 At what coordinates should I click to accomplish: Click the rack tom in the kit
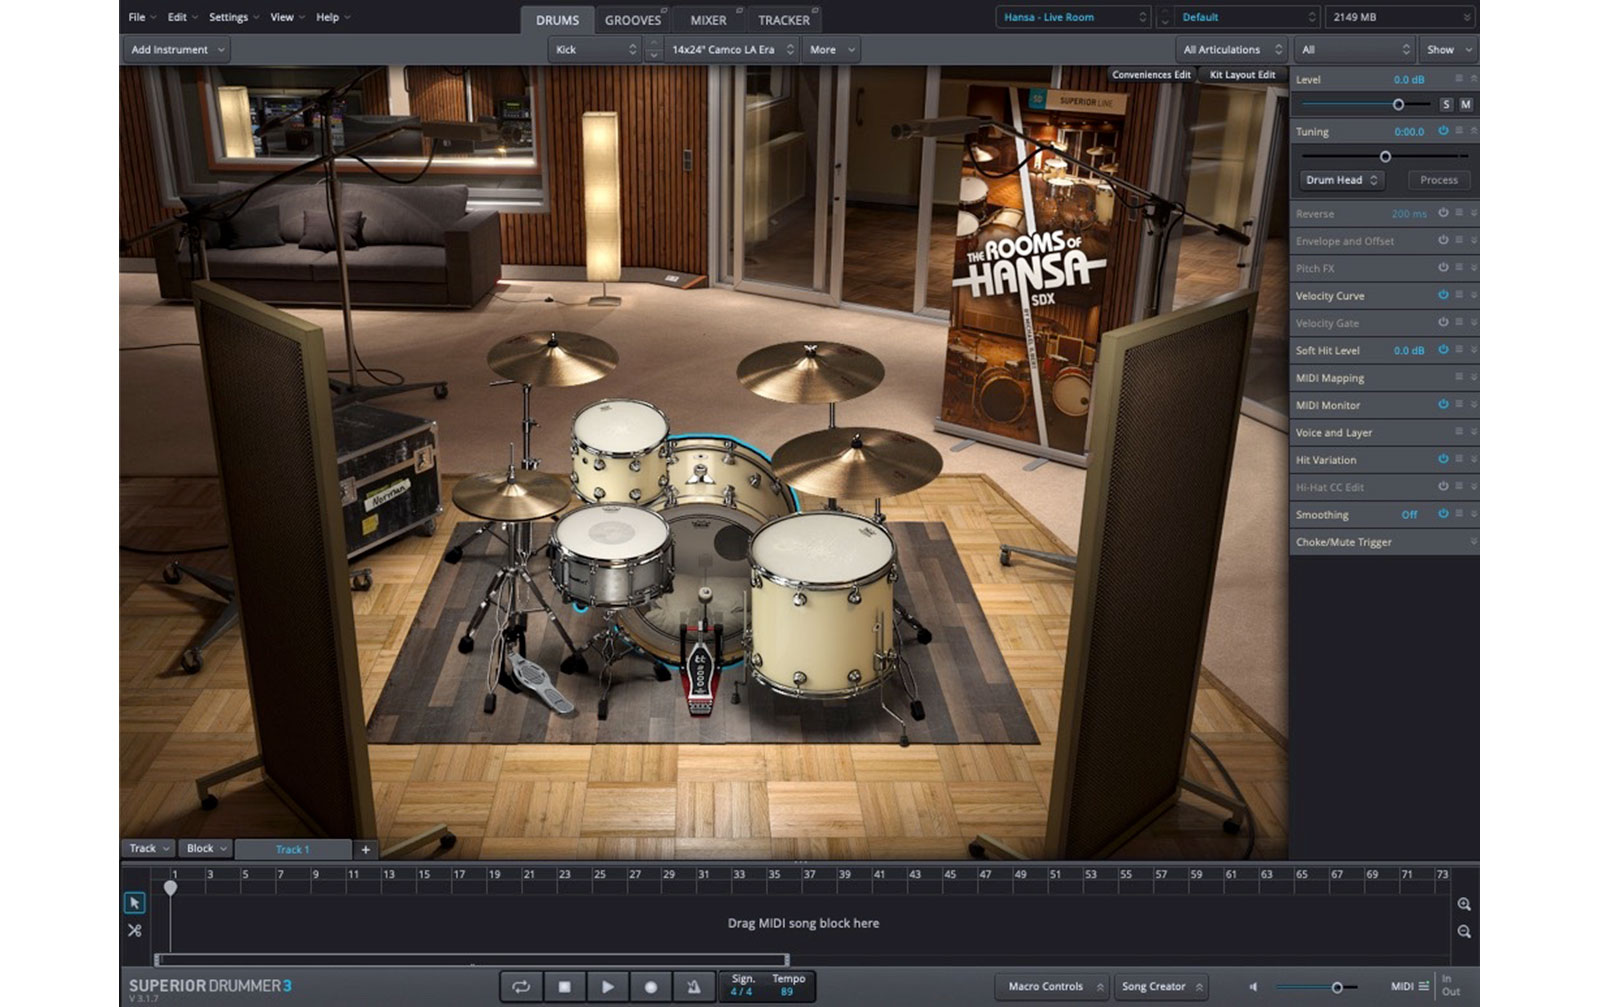pos(619,450)
